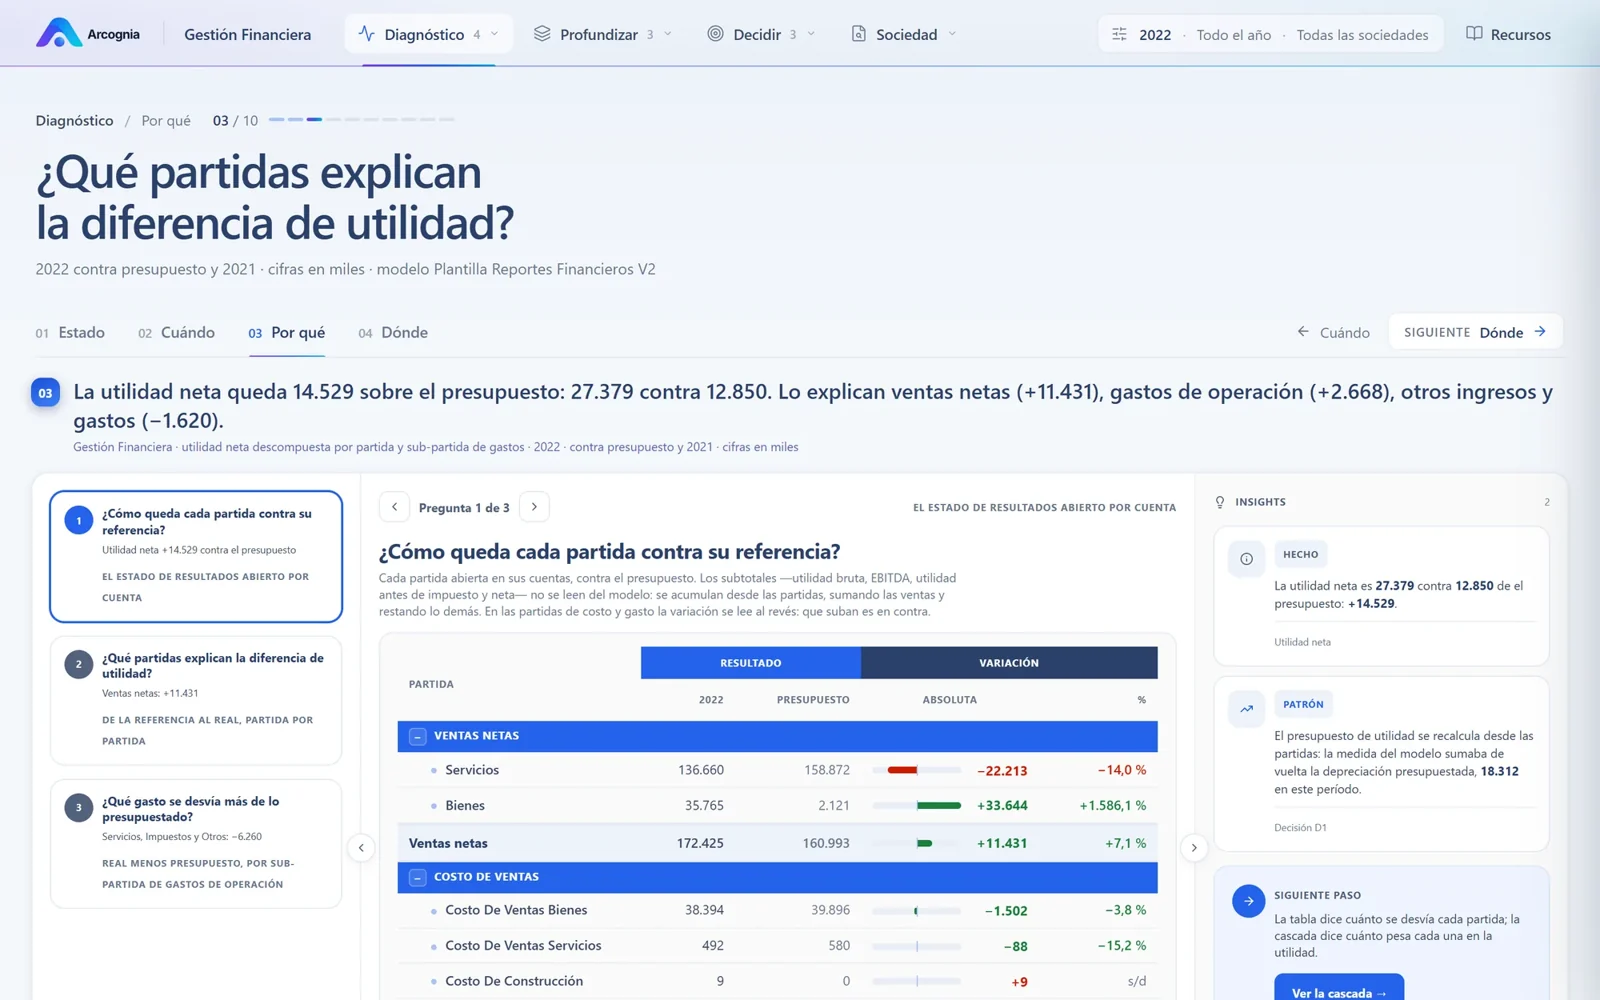Click the Todas las sociedades filter text
1600x1000 pixels.
[x=1362, y=35]
